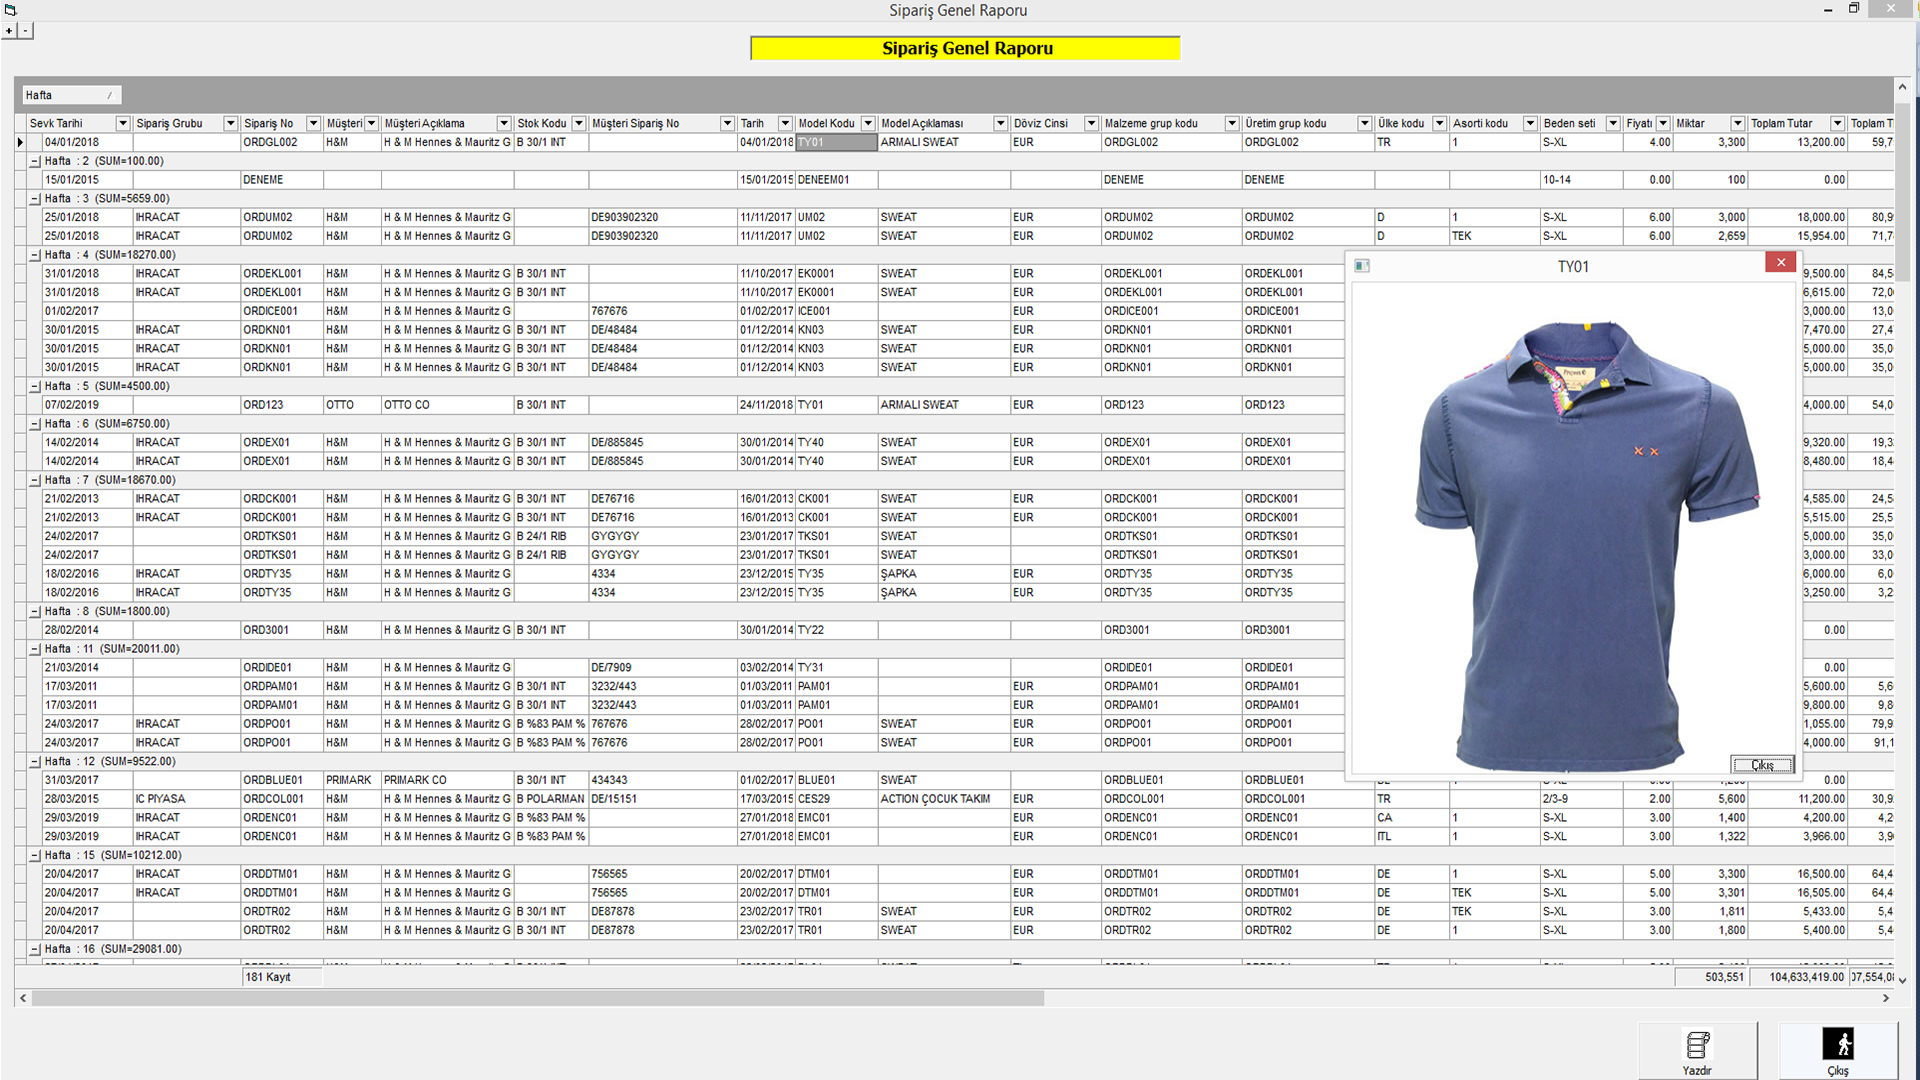Click the Yazdır print icon
Image resolution: width=1920 pixels, height=1080 pixels.
coord(1697,1046)
